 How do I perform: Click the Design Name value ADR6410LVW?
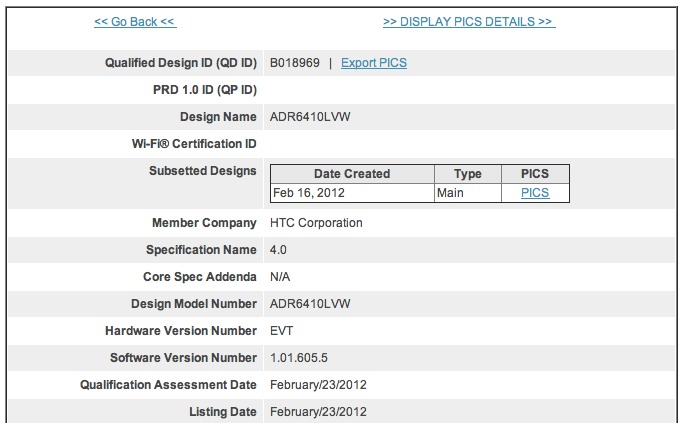point(310,117)
